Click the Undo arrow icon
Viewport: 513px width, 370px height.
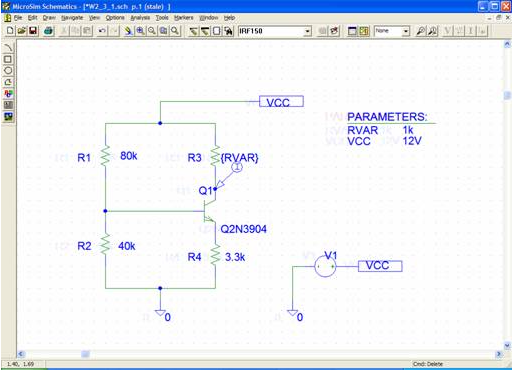tap(102, 31)
